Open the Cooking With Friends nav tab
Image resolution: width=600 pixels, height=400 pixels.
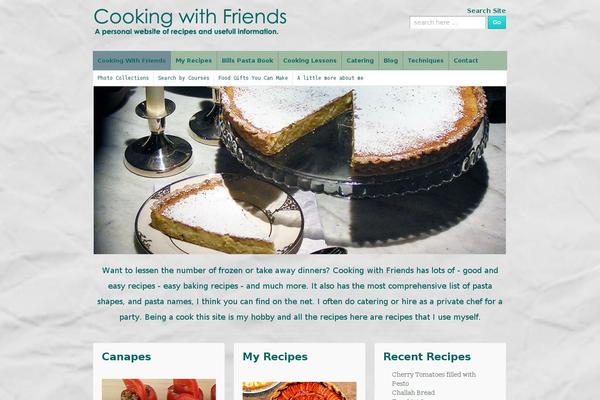click(x=132, y=60)
